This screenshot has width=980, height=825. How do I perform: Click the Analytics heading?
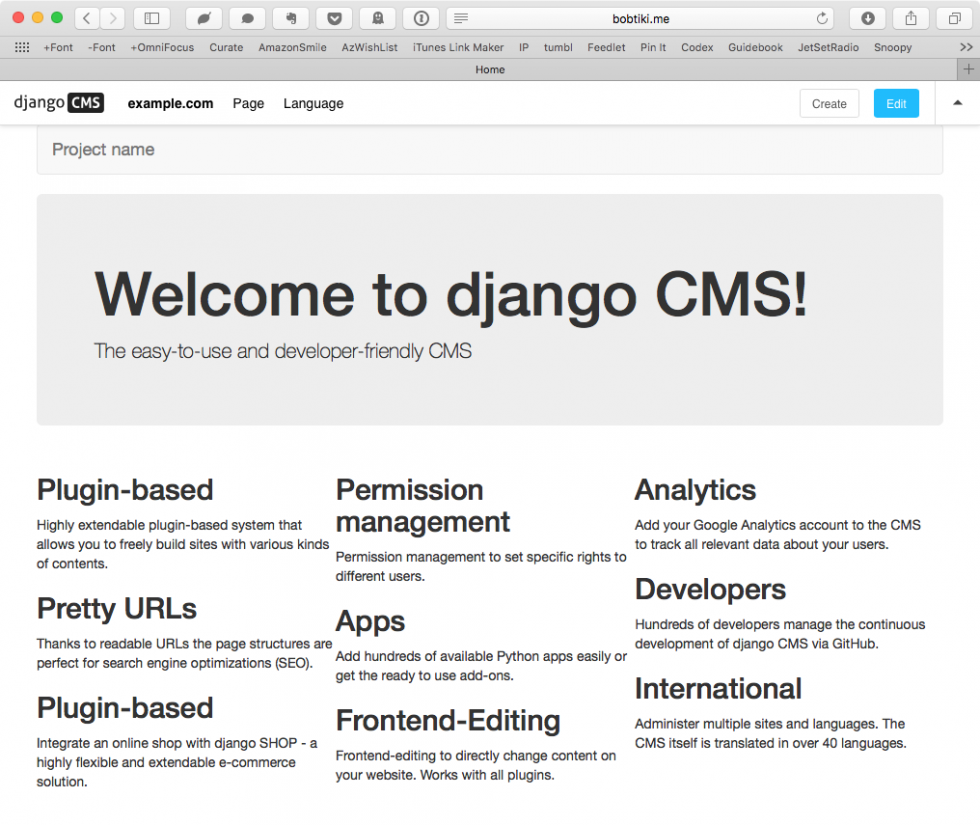pos(695,490)
